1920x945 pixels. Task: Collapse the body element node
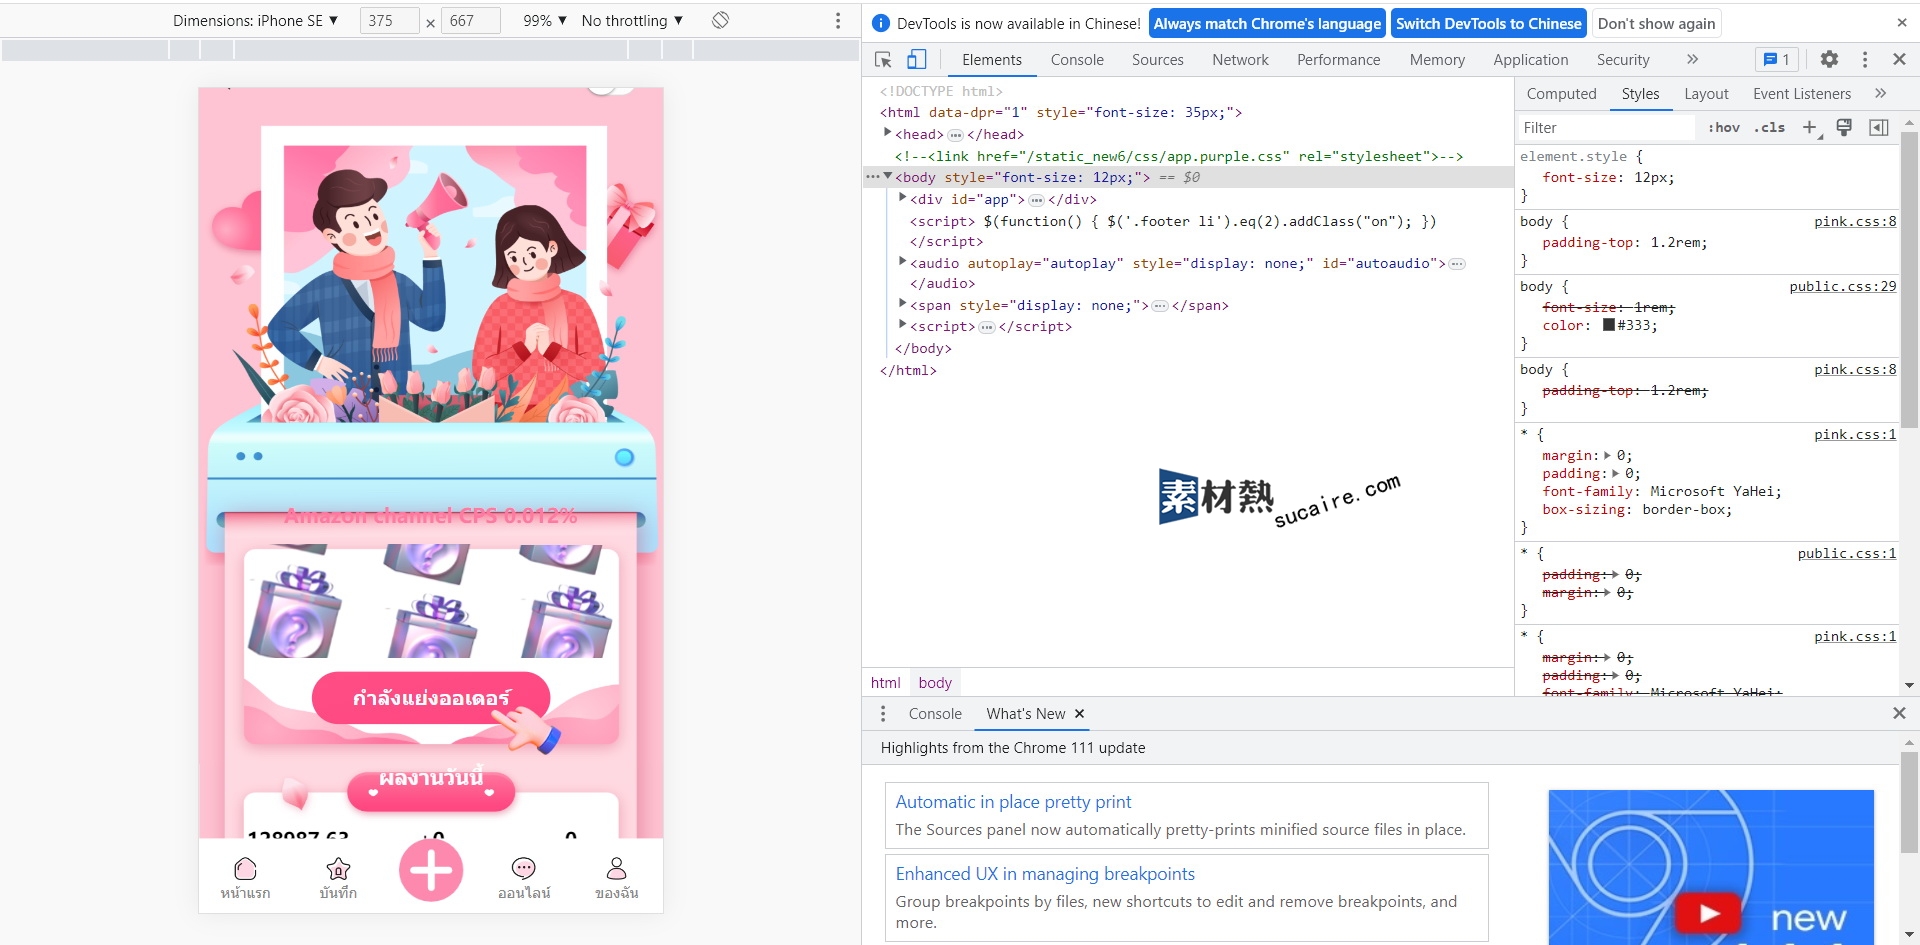click(888, 177)
